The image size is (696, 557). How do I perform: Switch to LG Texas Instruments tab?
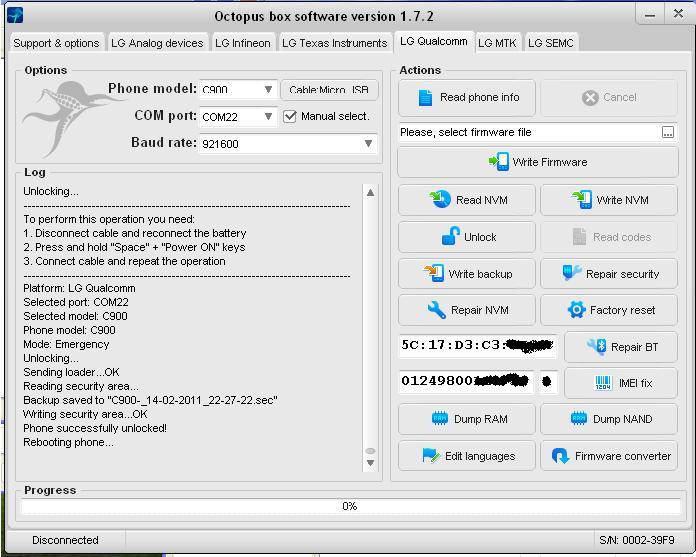335,43
